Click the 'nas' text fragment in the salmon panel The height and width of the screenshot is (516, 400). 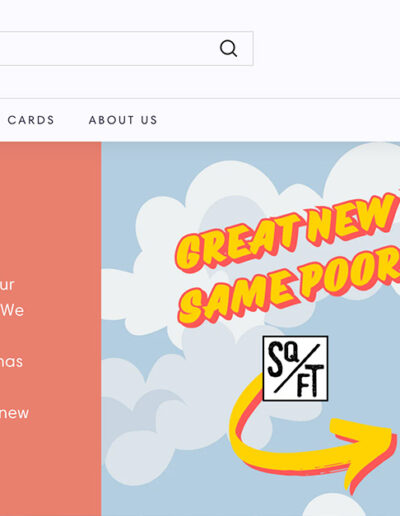coord(11,362)
